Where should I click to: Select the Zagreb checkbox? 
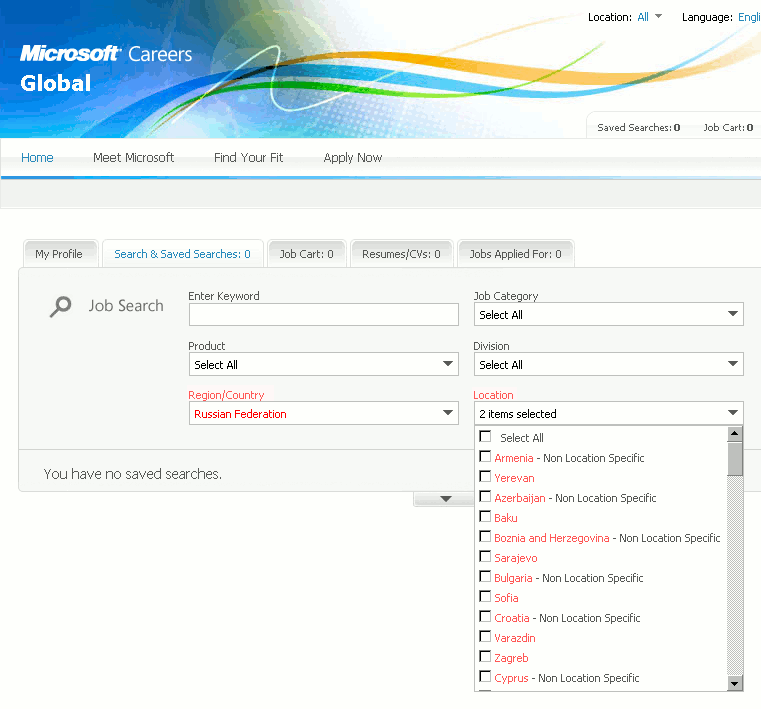coord(486,657)
